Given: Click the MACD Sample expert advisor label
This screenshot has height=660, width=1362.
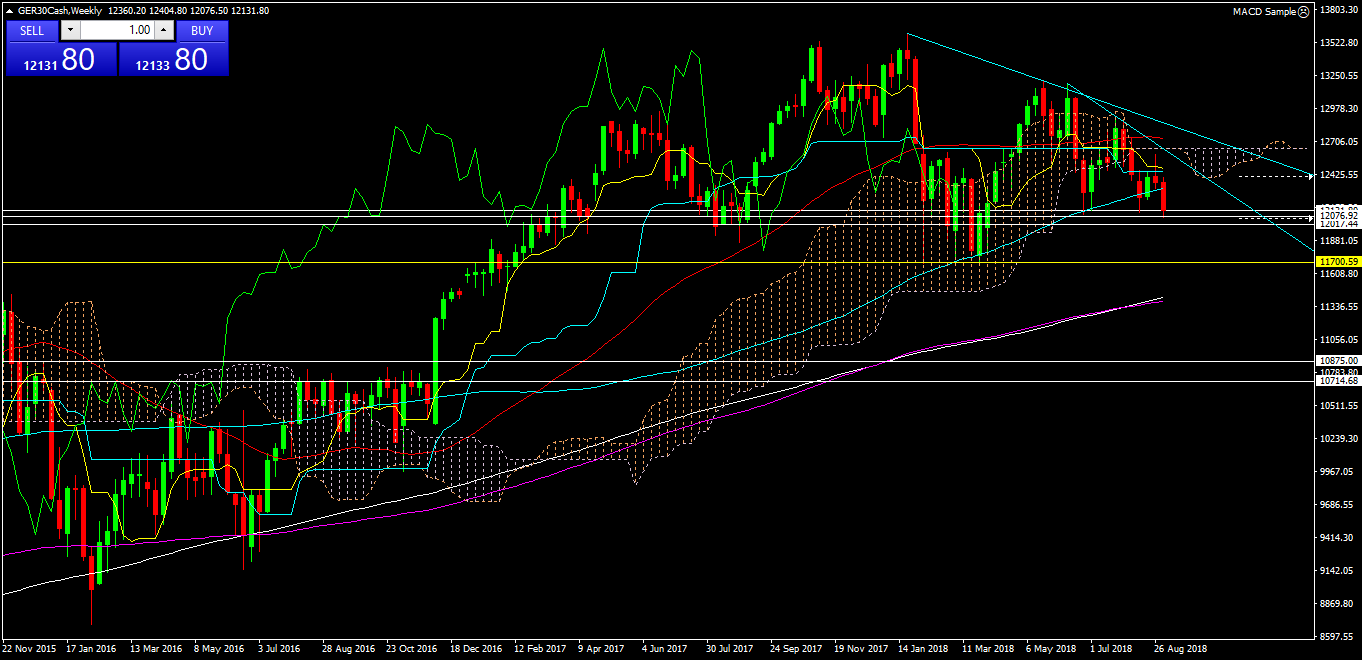Looking at the screenshot, I should point(1263,12).
